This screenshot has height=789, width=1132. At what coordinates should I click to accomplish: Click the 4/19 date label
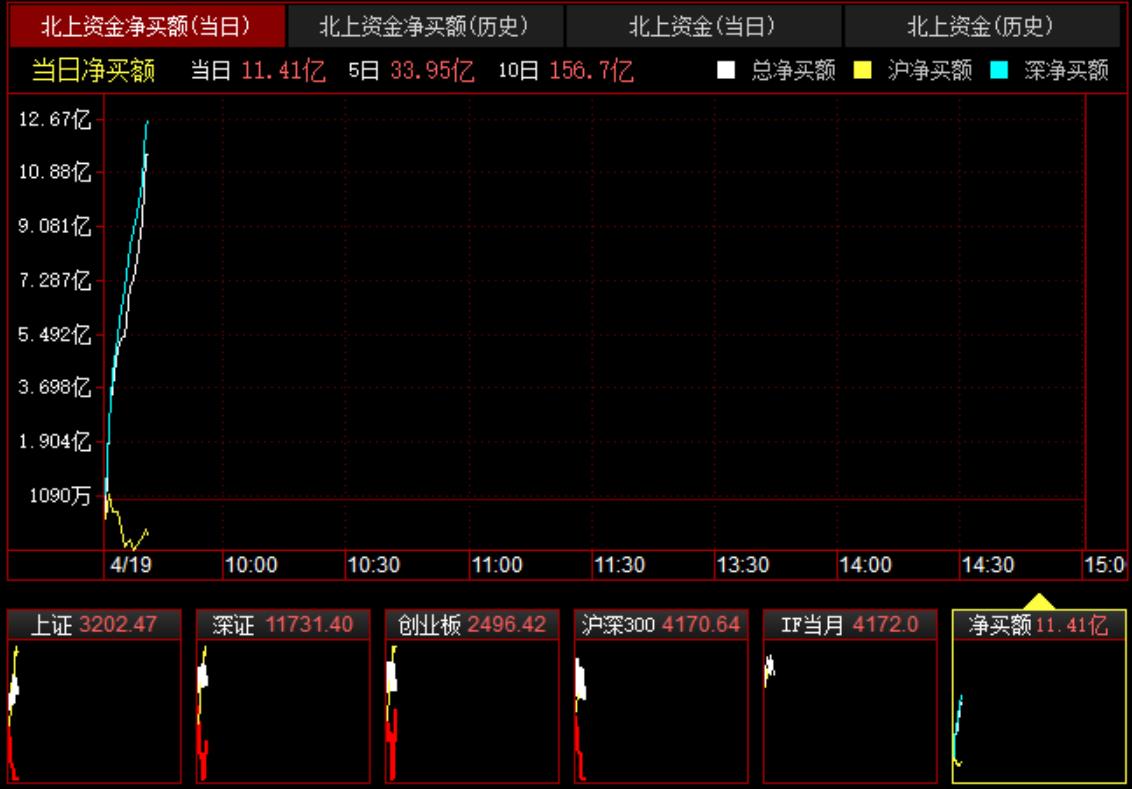[129, 565]
